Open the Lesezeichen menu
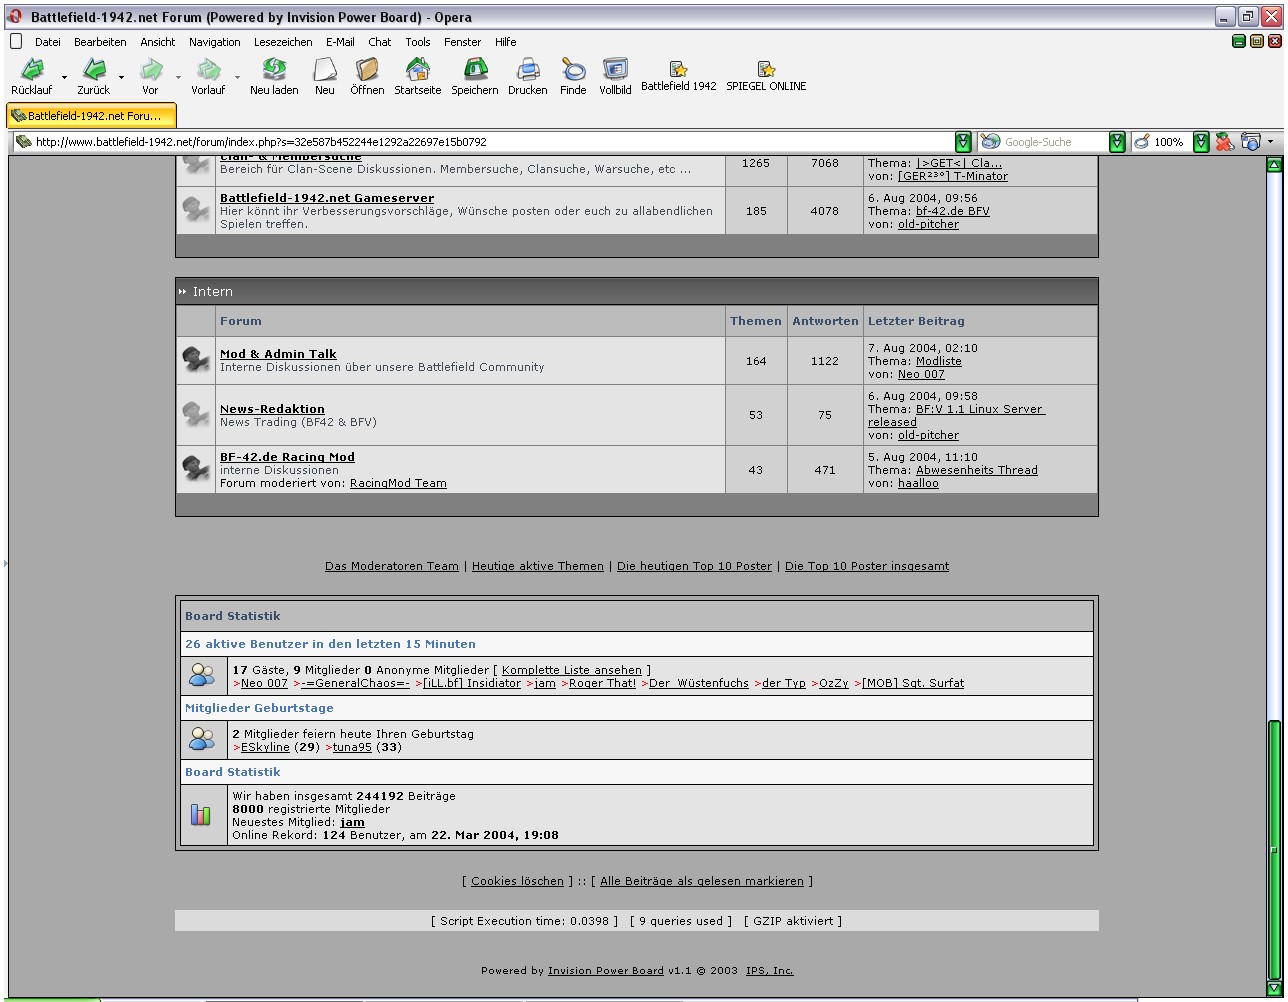The width and height of the screenshot is (1288, 1002). (284, 42)
